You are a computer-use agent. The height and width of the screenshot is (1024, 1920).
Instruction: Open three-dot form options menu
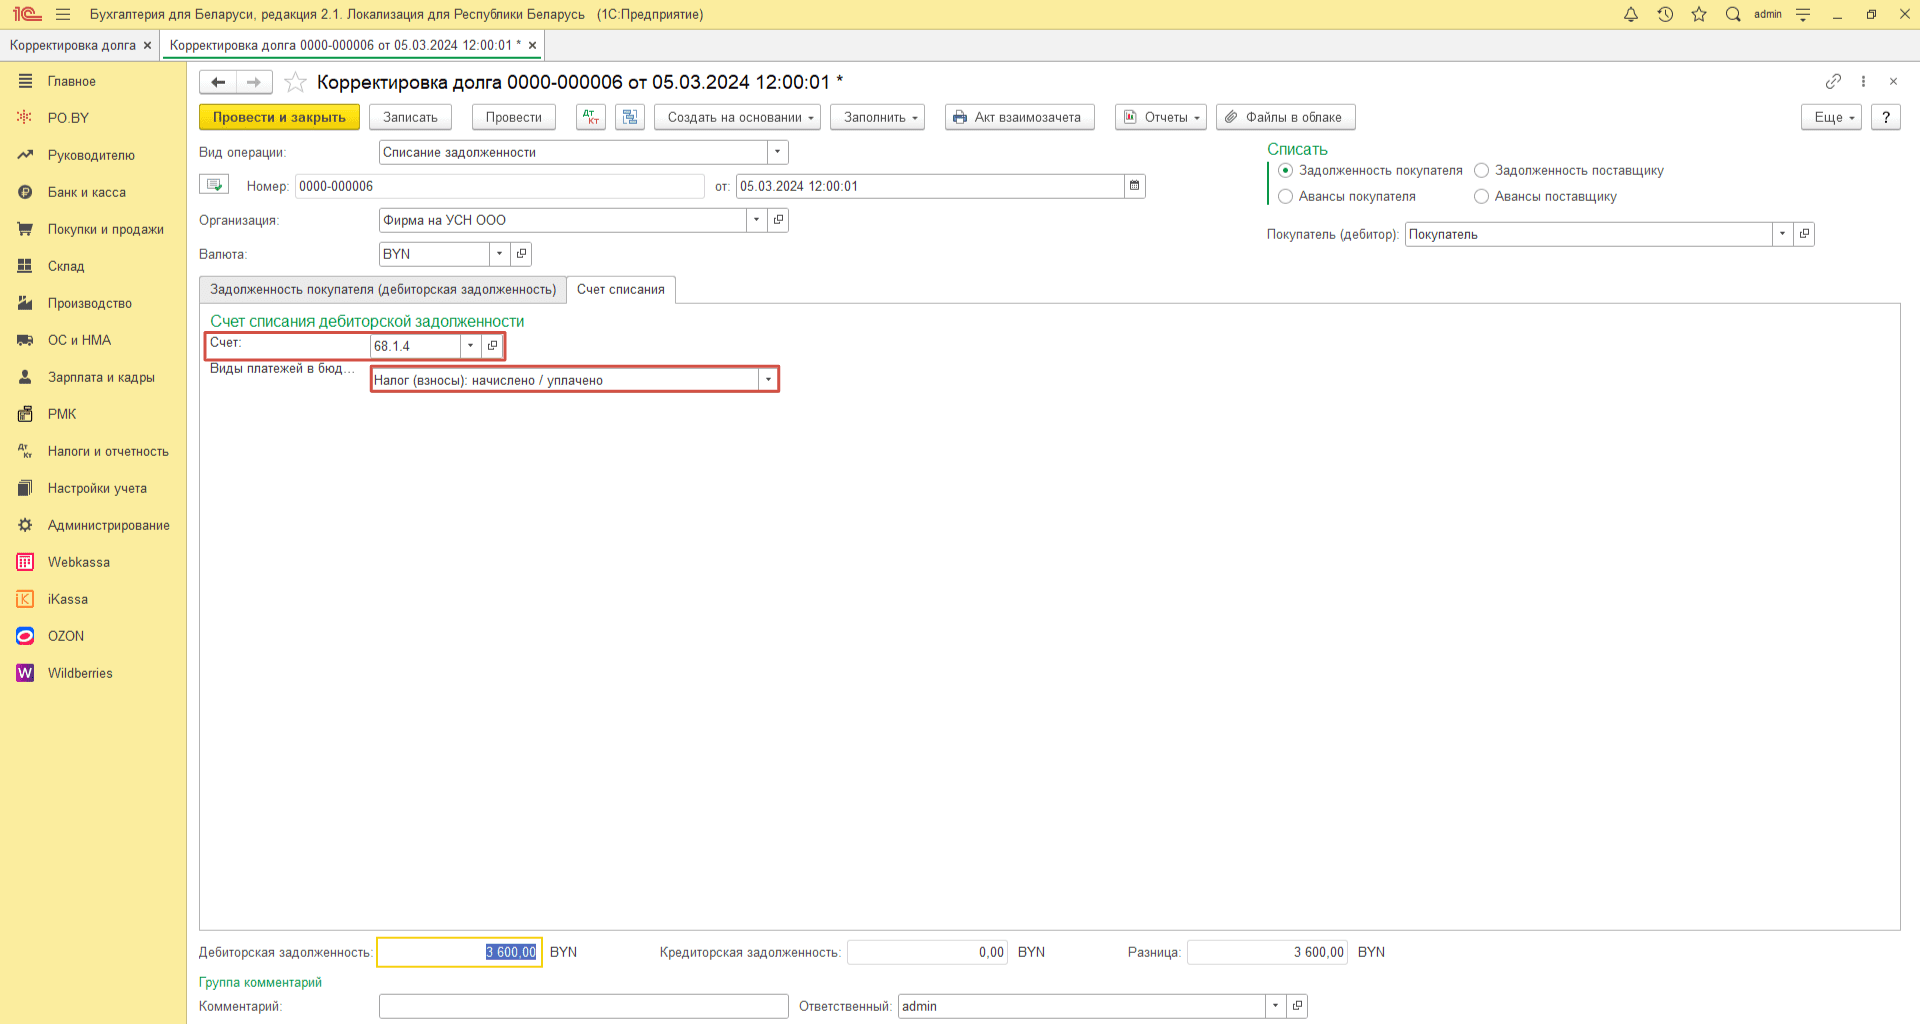click(x=1863, y=81)
